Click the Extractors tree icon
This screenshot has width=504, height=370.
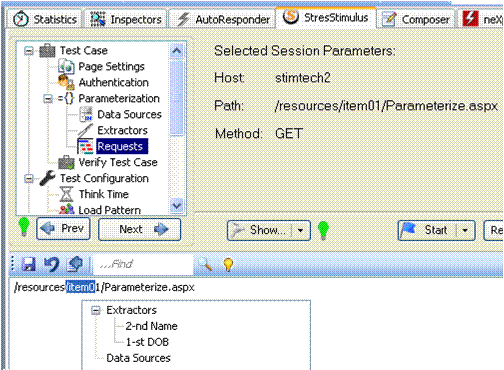coord(85,130)
